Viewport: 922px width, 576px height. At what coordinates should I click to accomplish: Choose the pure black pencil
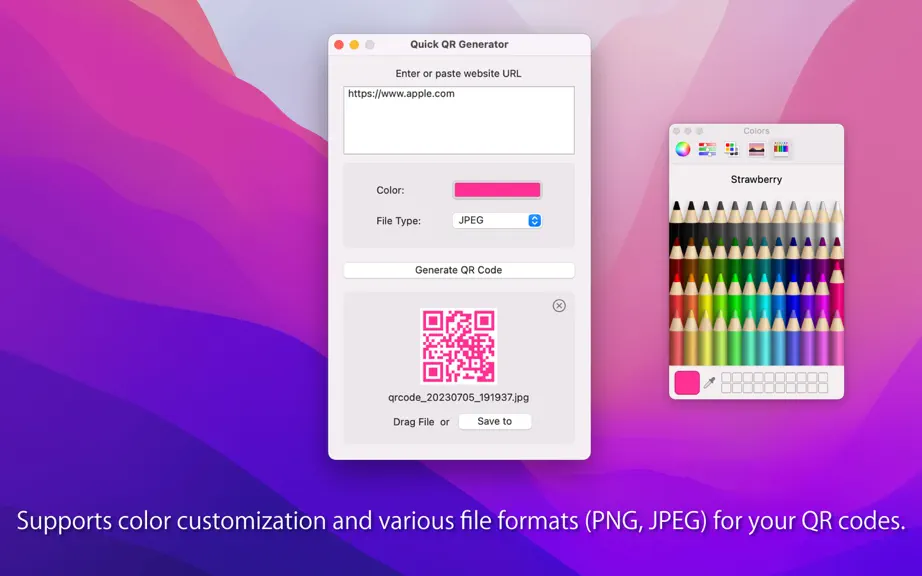point(676,220)
